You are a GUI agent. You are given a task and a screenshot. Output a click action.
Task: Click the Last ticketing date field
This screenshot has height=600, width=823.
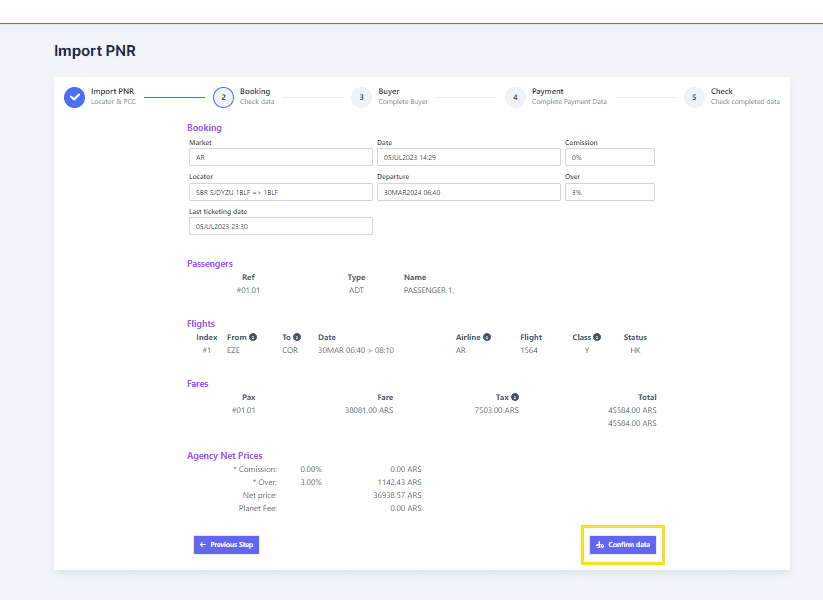(x=280, y=226)
